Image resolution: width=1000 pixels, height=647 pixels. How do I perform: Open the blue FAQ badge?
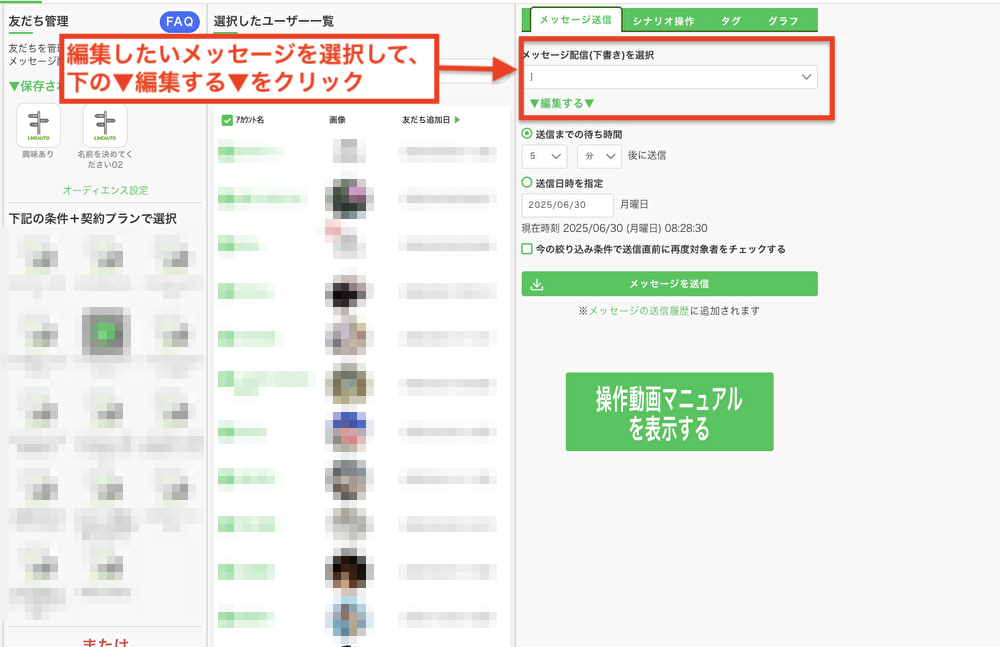coord(179,21)
